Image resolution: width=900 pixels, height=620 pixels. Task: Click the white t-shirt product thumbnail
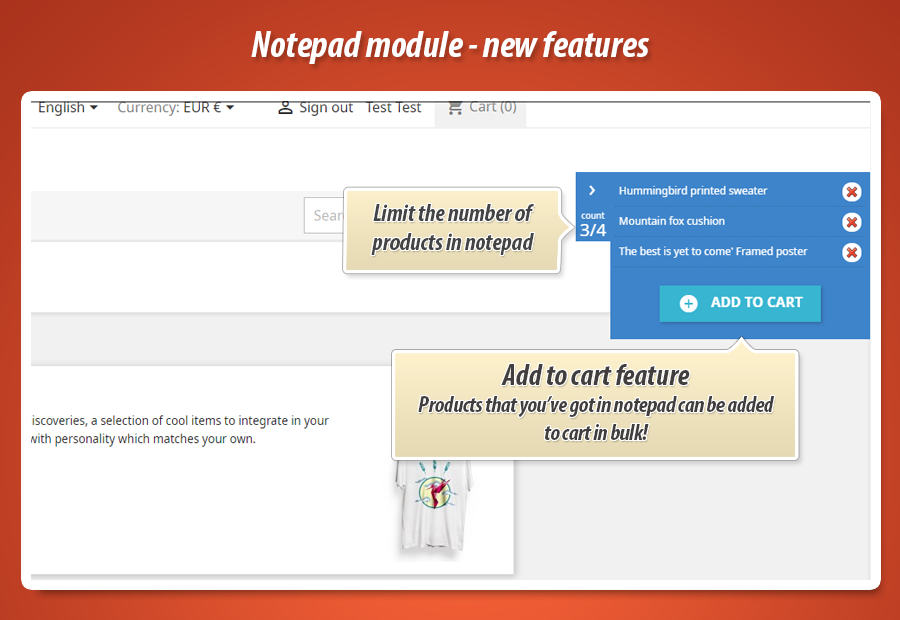point(434,505)
